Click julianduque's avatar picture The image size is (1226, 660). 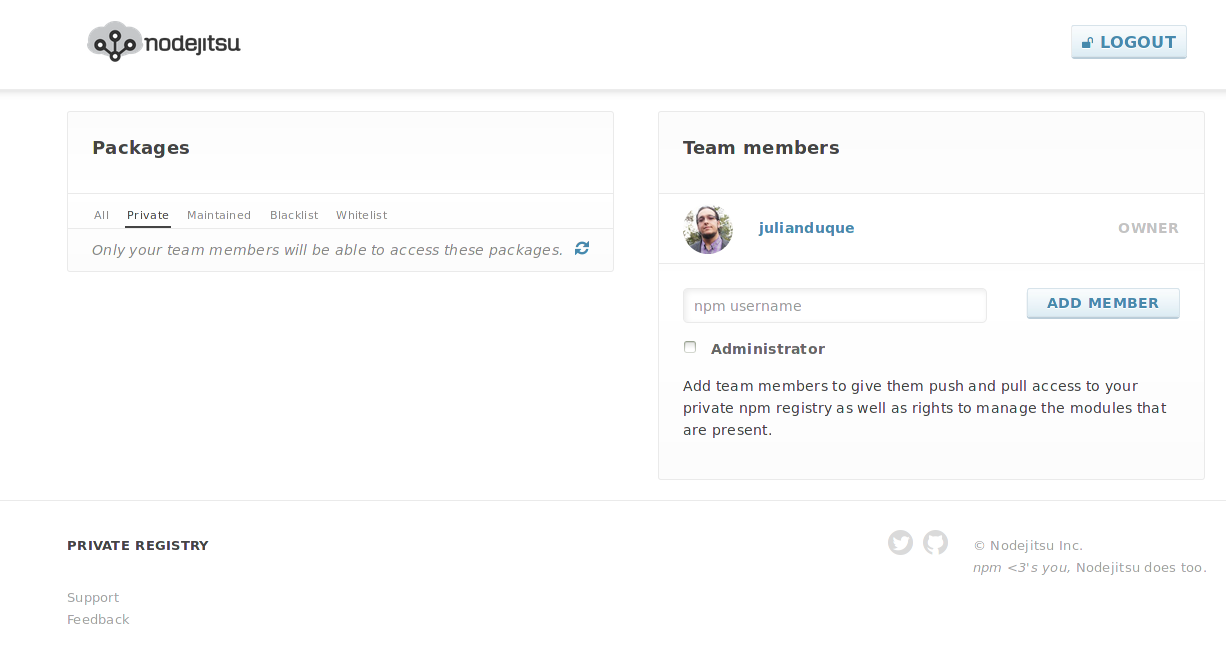tap(708, 229)
